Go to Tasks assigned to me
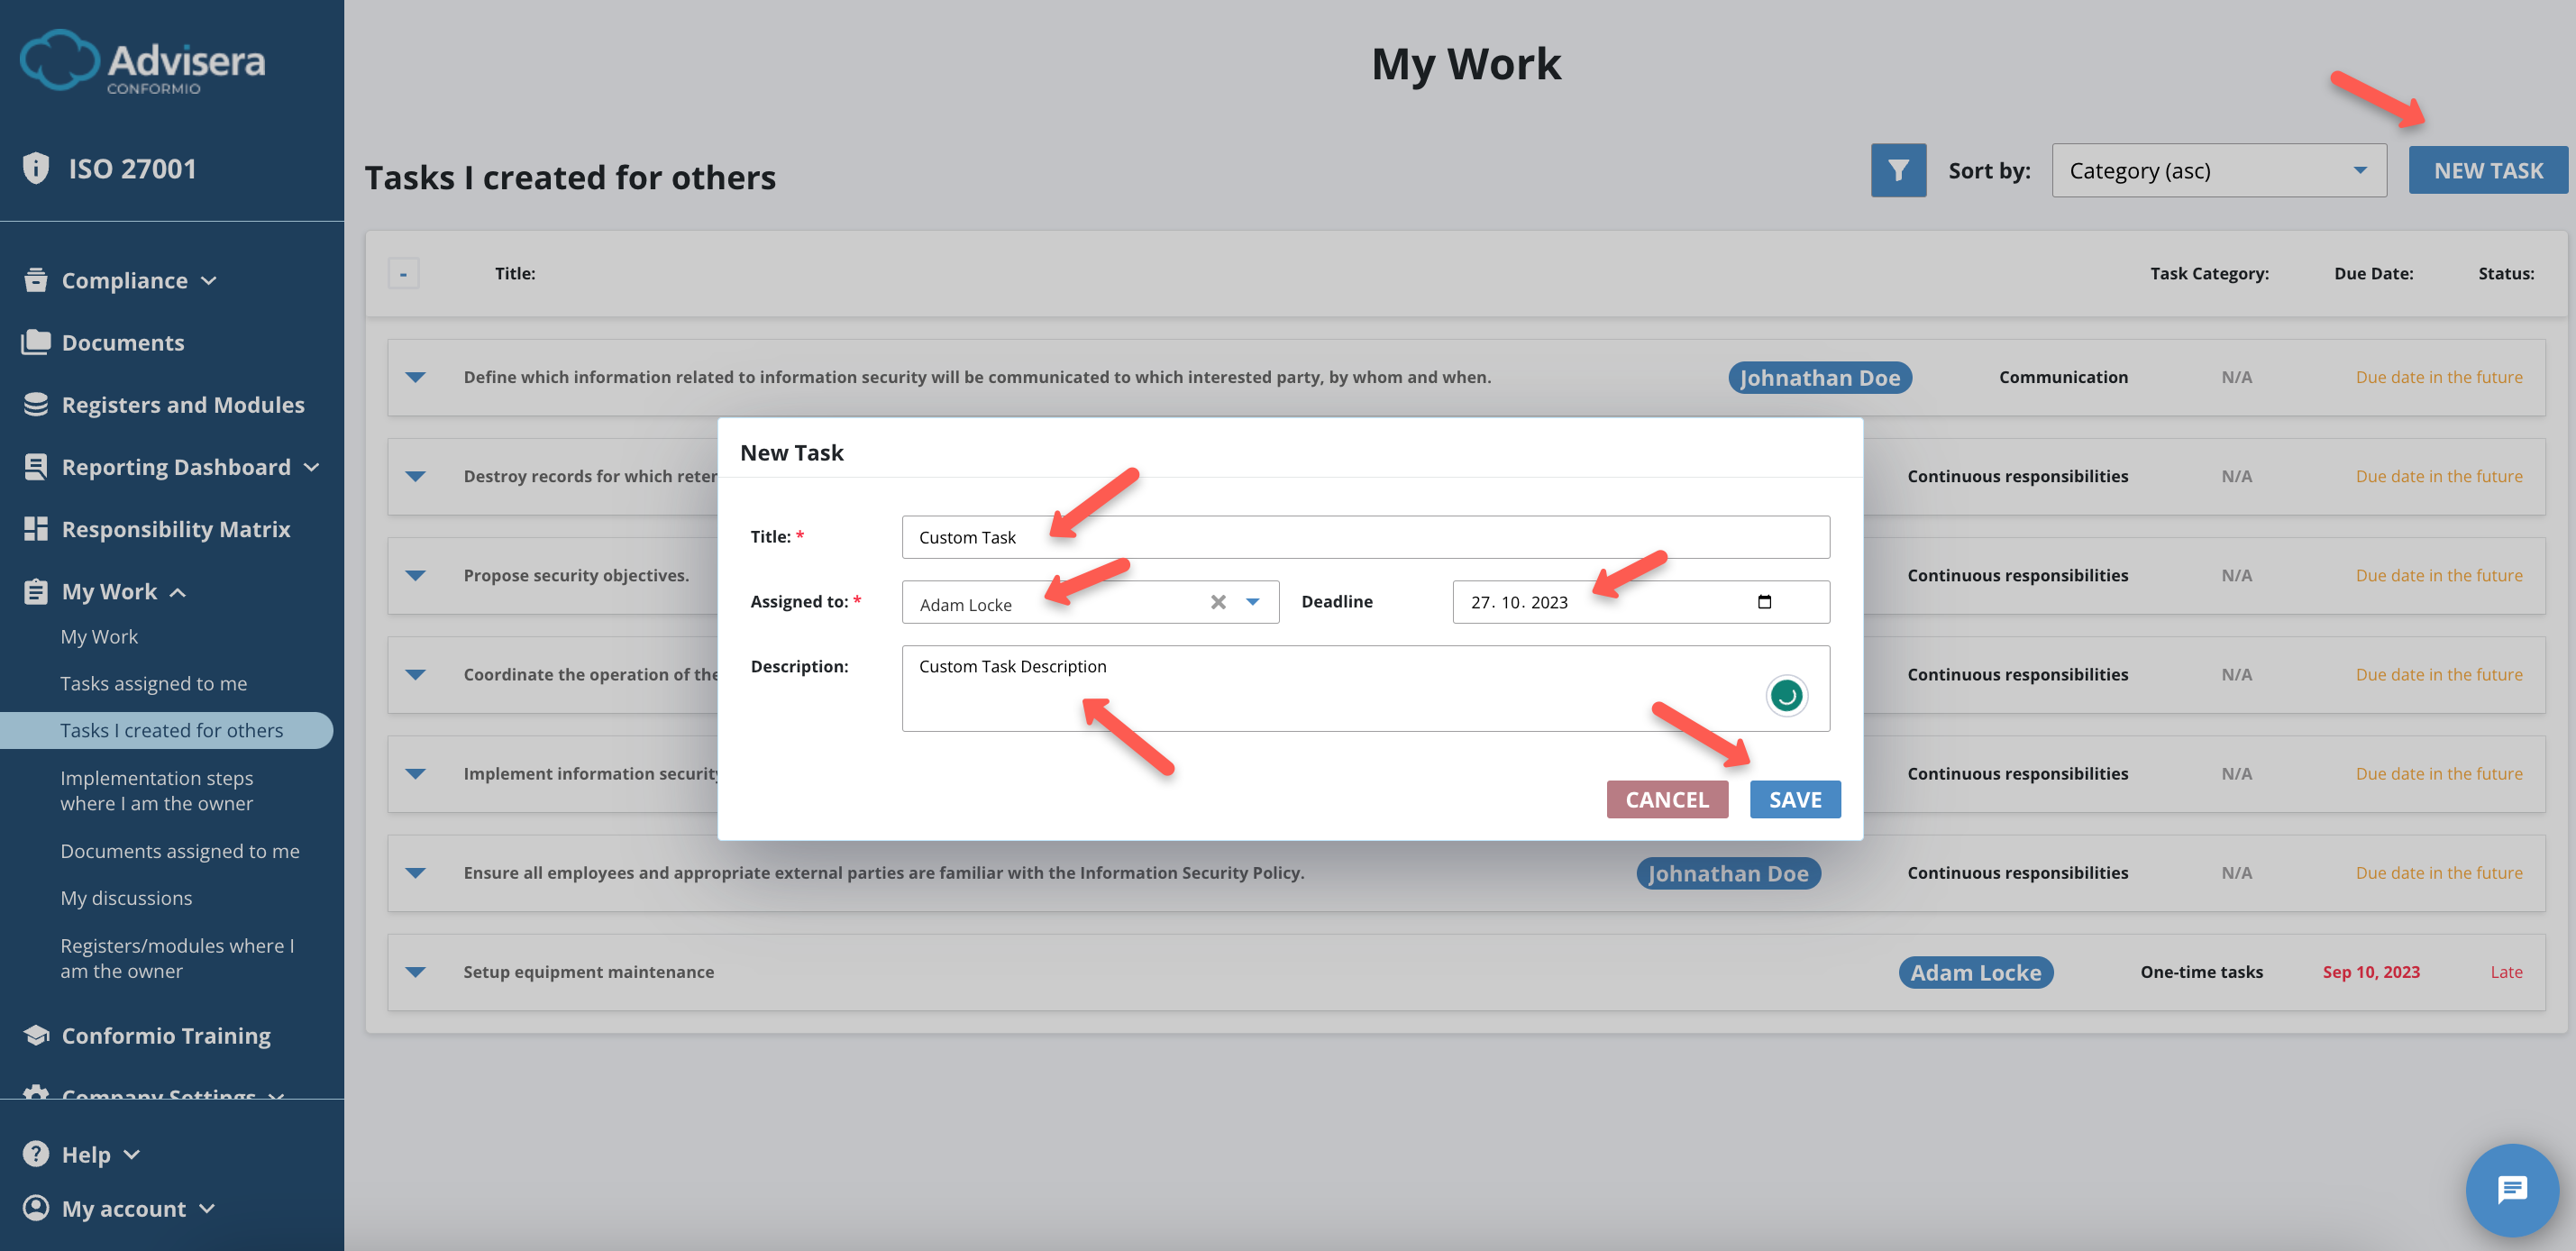 coord(153,683)
